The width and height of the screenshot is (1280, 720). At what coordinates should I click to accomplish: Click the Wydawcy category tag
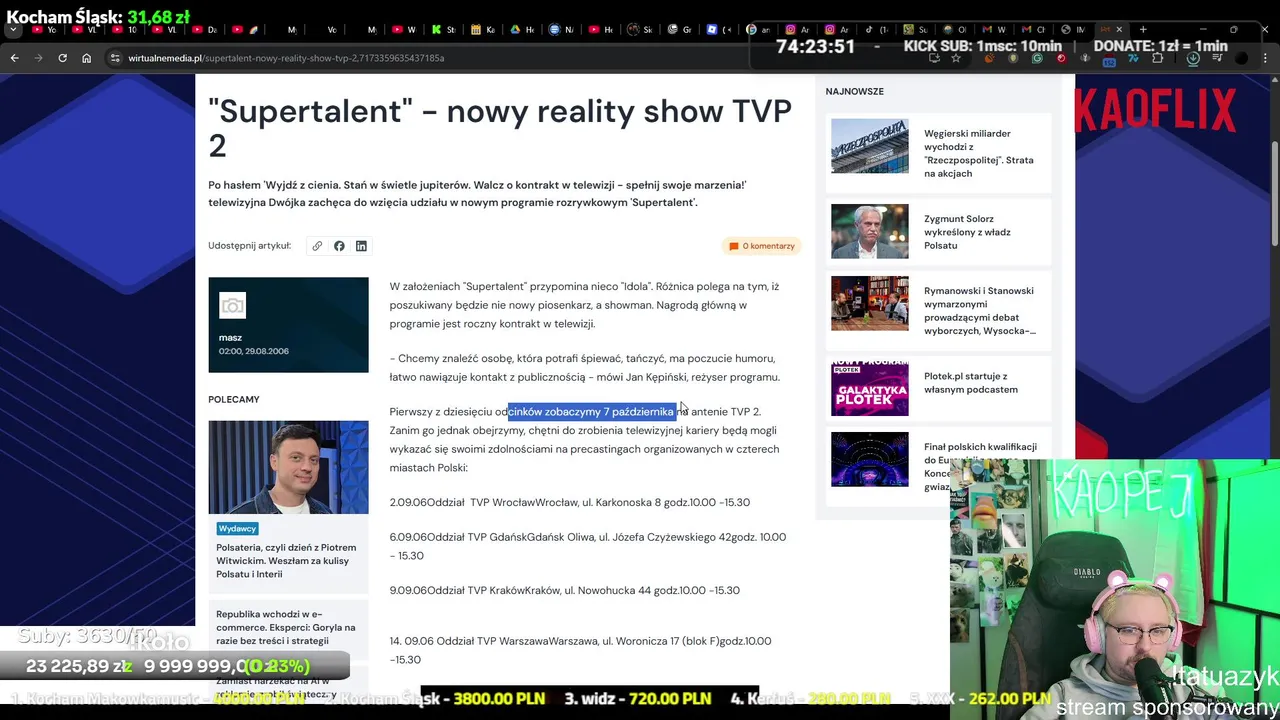click(x=238, y=528)
